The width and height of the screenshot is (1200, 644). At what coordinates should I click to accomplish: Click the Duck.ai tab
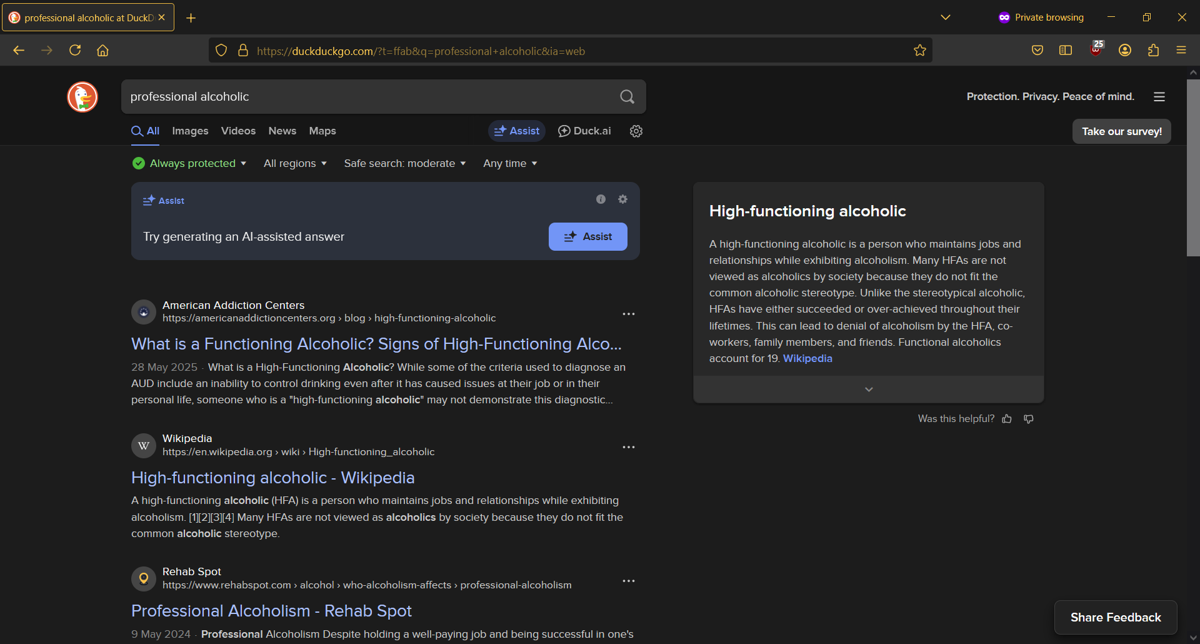point(584,131)
